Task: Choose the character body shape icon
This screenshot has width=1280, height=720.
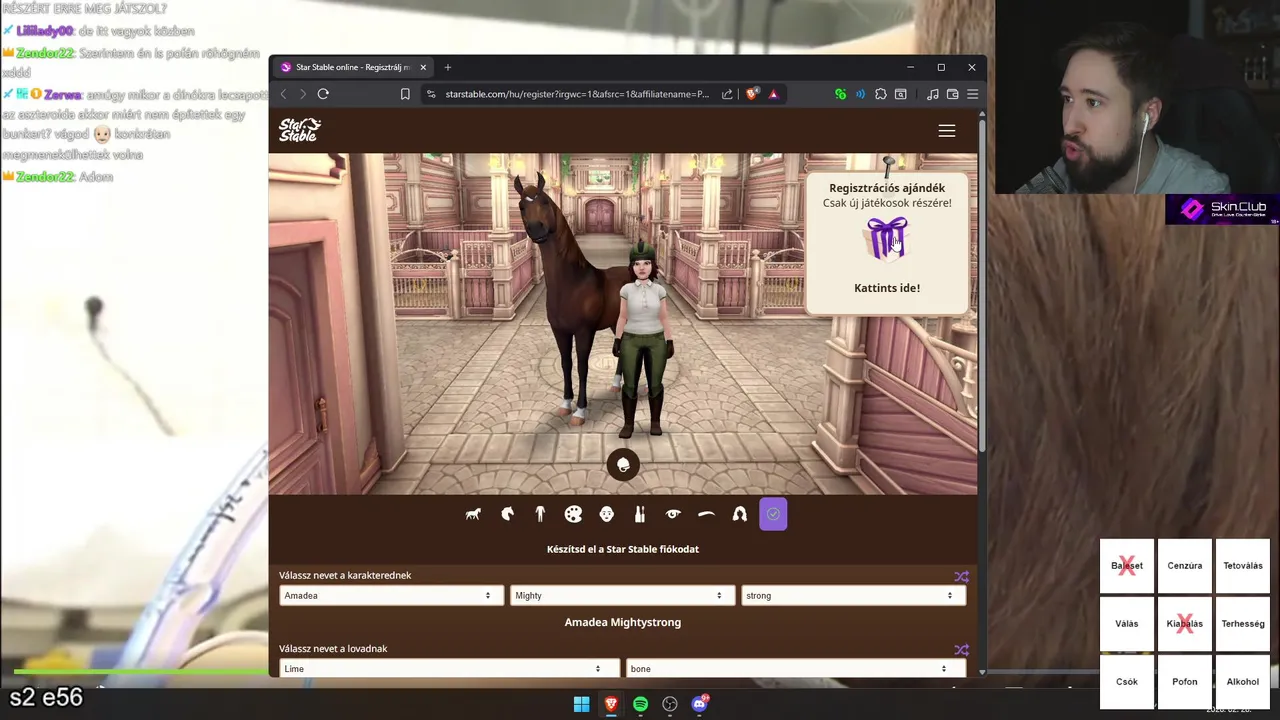Action: pyautogui.click(x=540, y=514)
